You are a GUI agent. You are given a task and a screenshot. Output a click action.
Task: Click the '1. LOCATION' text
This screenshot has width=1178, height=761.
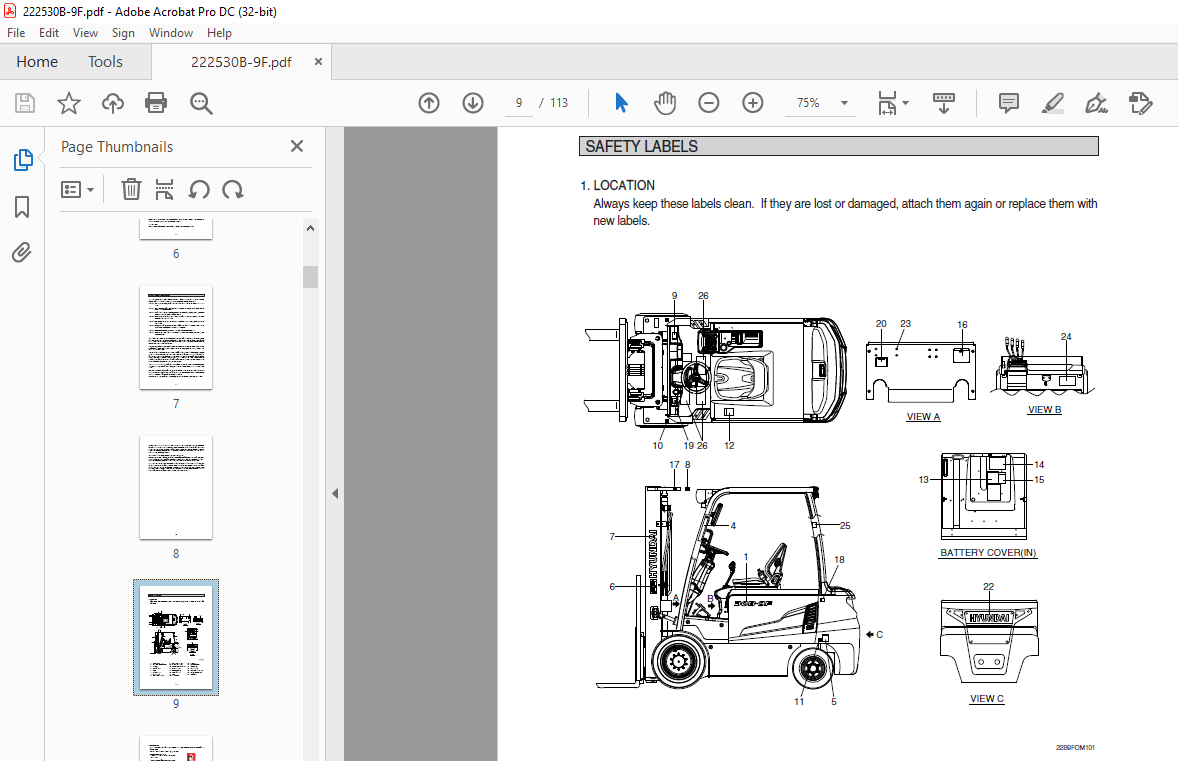tap(618, 185)
